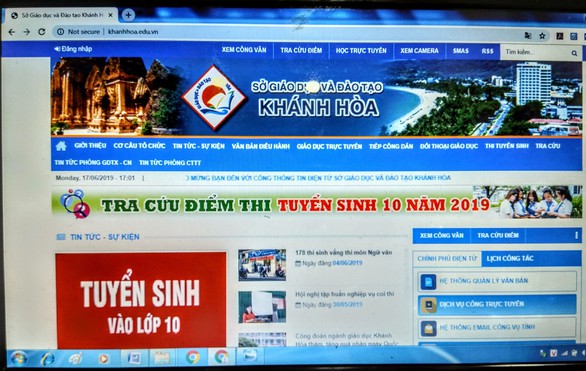Open the Word document taskbar icon
Viewport: 586px width, 371px height.
134,358
